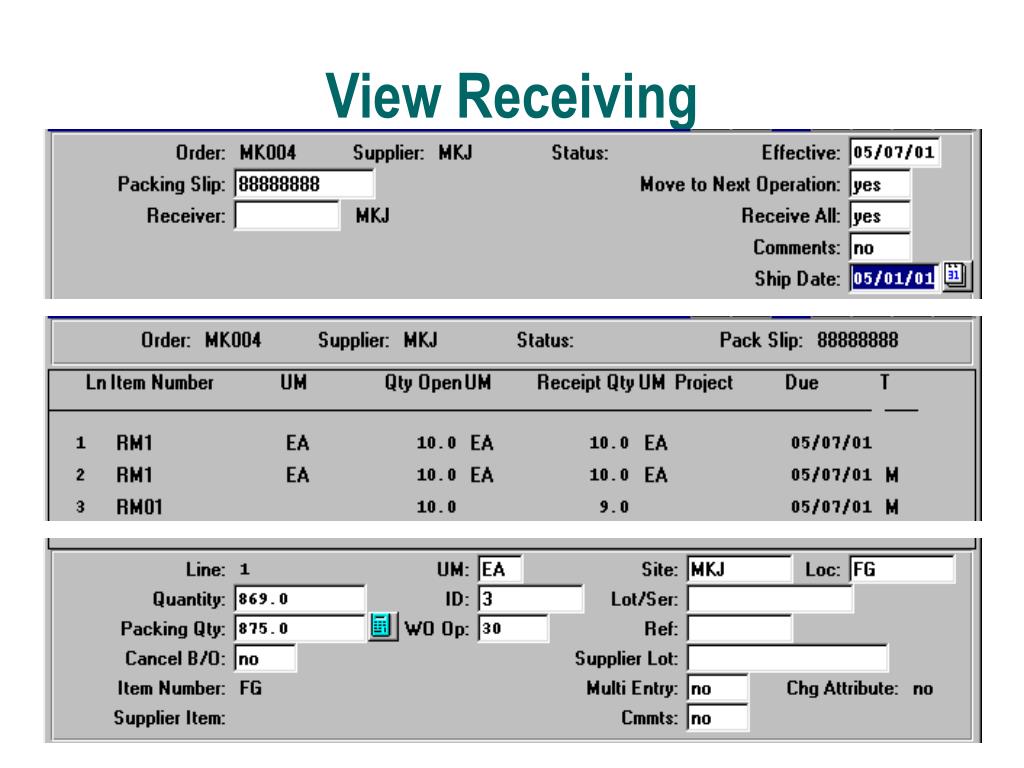Viewport: 1024px width, 768px height.
Task: Click the Due column header
Action: pos(801,383)
